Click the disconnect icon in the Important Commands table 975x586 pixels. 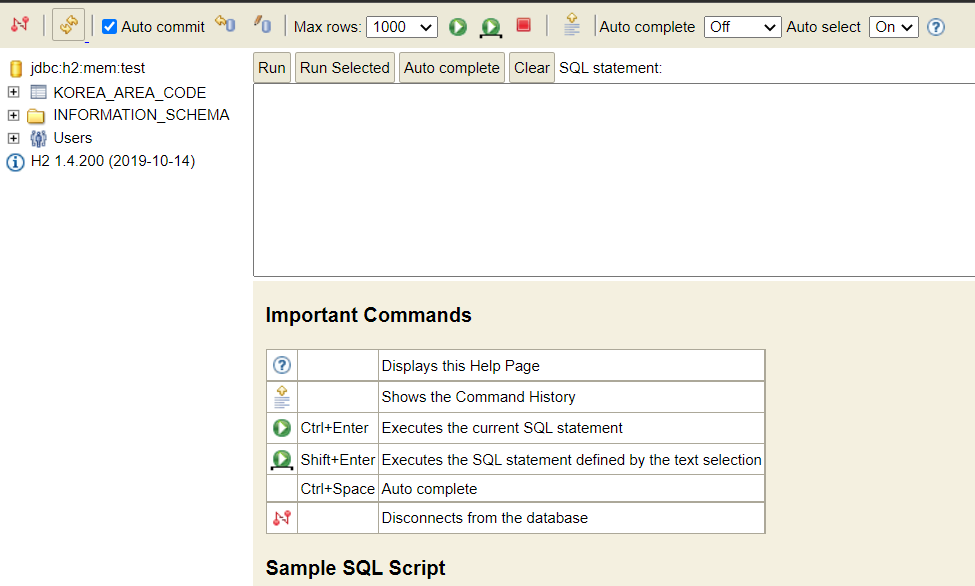click(282, 518)
